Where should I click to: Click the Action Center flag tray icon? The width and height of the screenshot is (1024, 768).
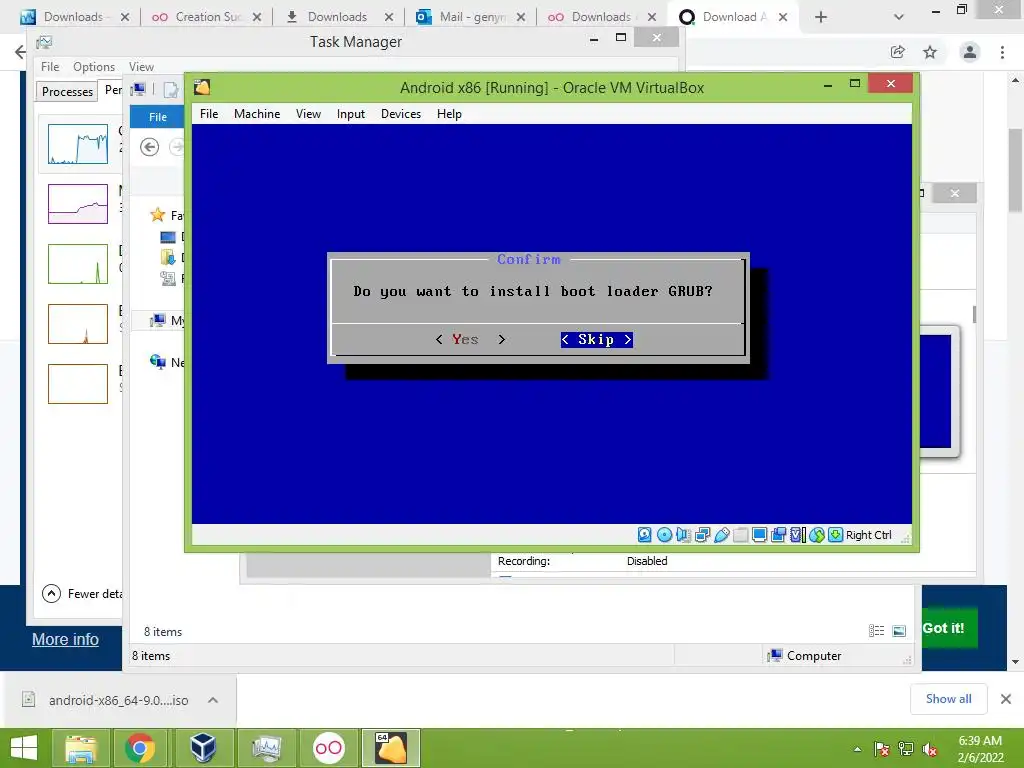click(882, 749)
